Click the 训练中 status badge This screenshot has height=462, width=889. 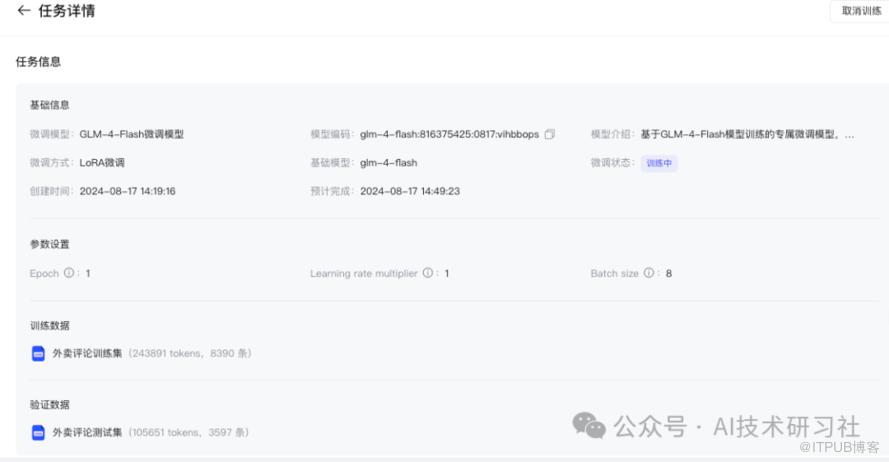(x=659, y=163)
